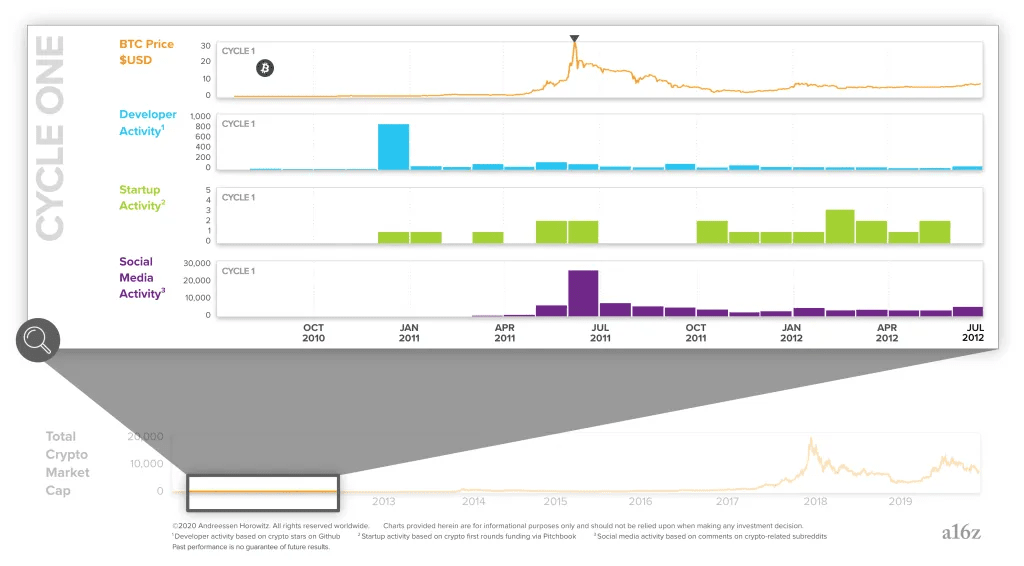This screenshot has height=566, width=1024.
Task: Click the magnifying glass icon
Action: [38, 340]
